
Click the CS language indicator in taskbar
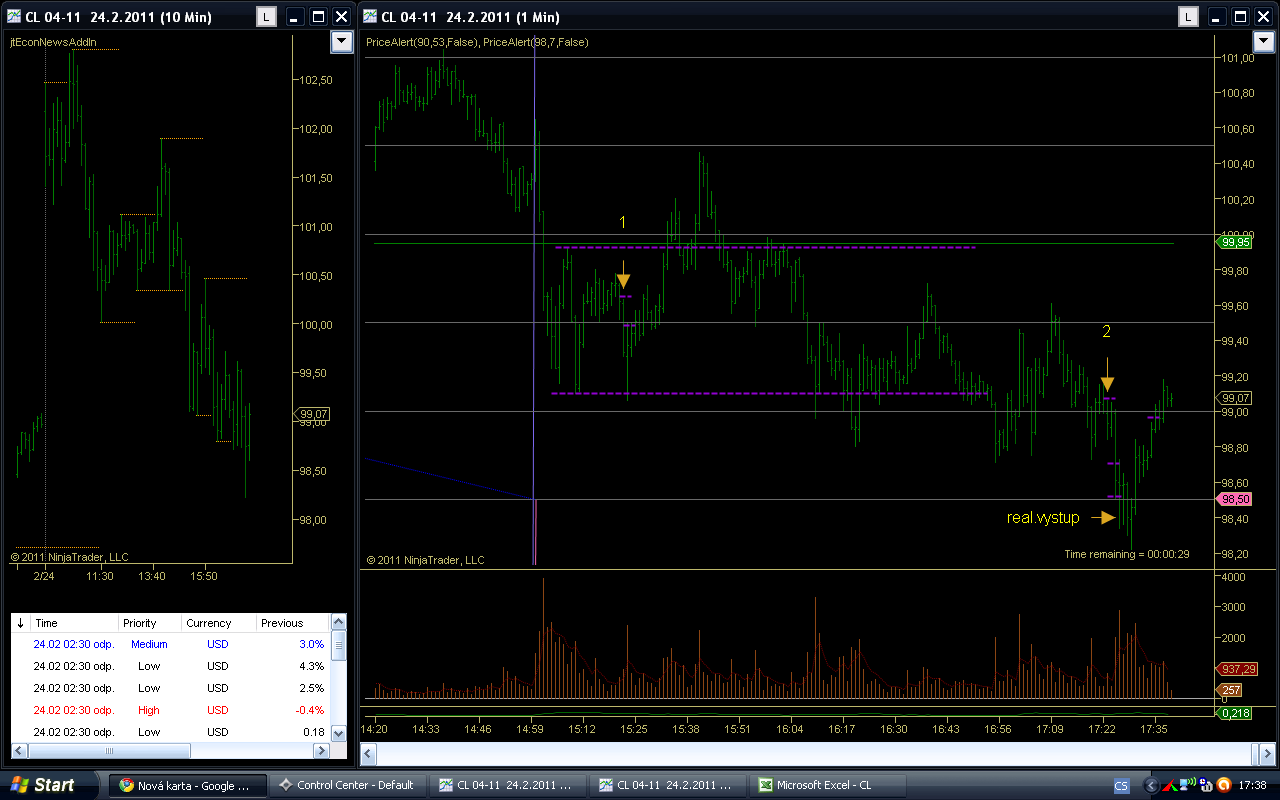(x=1121, y=785)
